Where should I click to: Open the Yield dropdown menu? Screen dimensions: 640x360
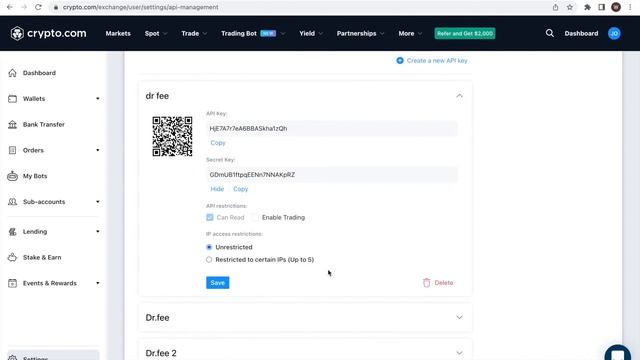click(x=311, y=33)
